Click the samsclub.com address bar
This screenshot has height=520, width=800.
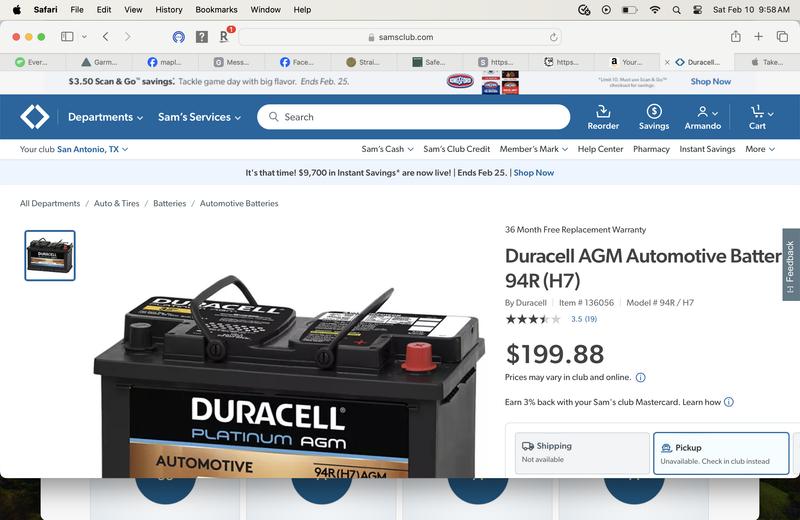(401, 37)
